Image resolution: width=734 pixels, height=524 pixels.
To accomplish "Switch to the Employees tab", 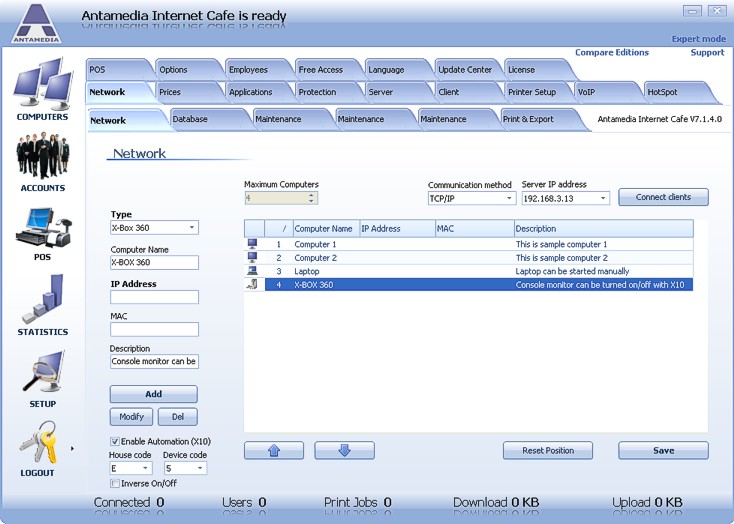I will [257, 70].
